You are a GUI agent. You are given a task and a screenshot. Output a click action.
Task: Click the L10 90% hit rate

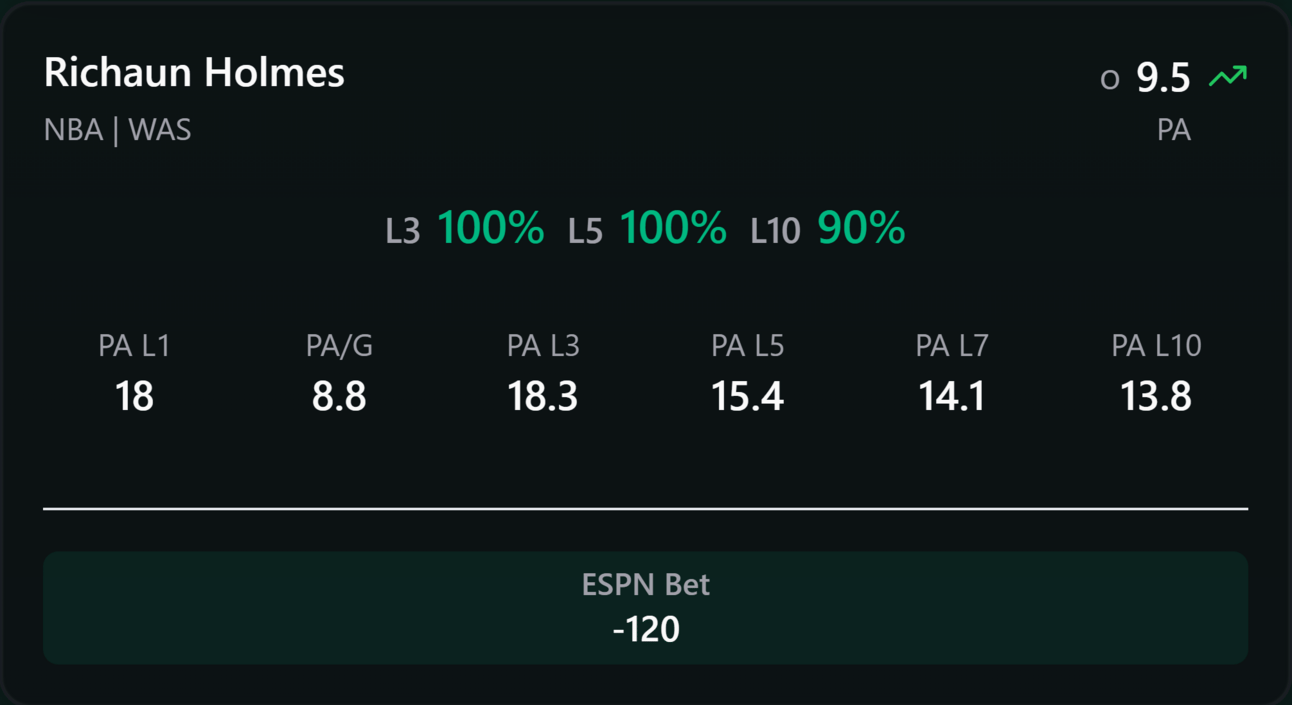point(828,229)
